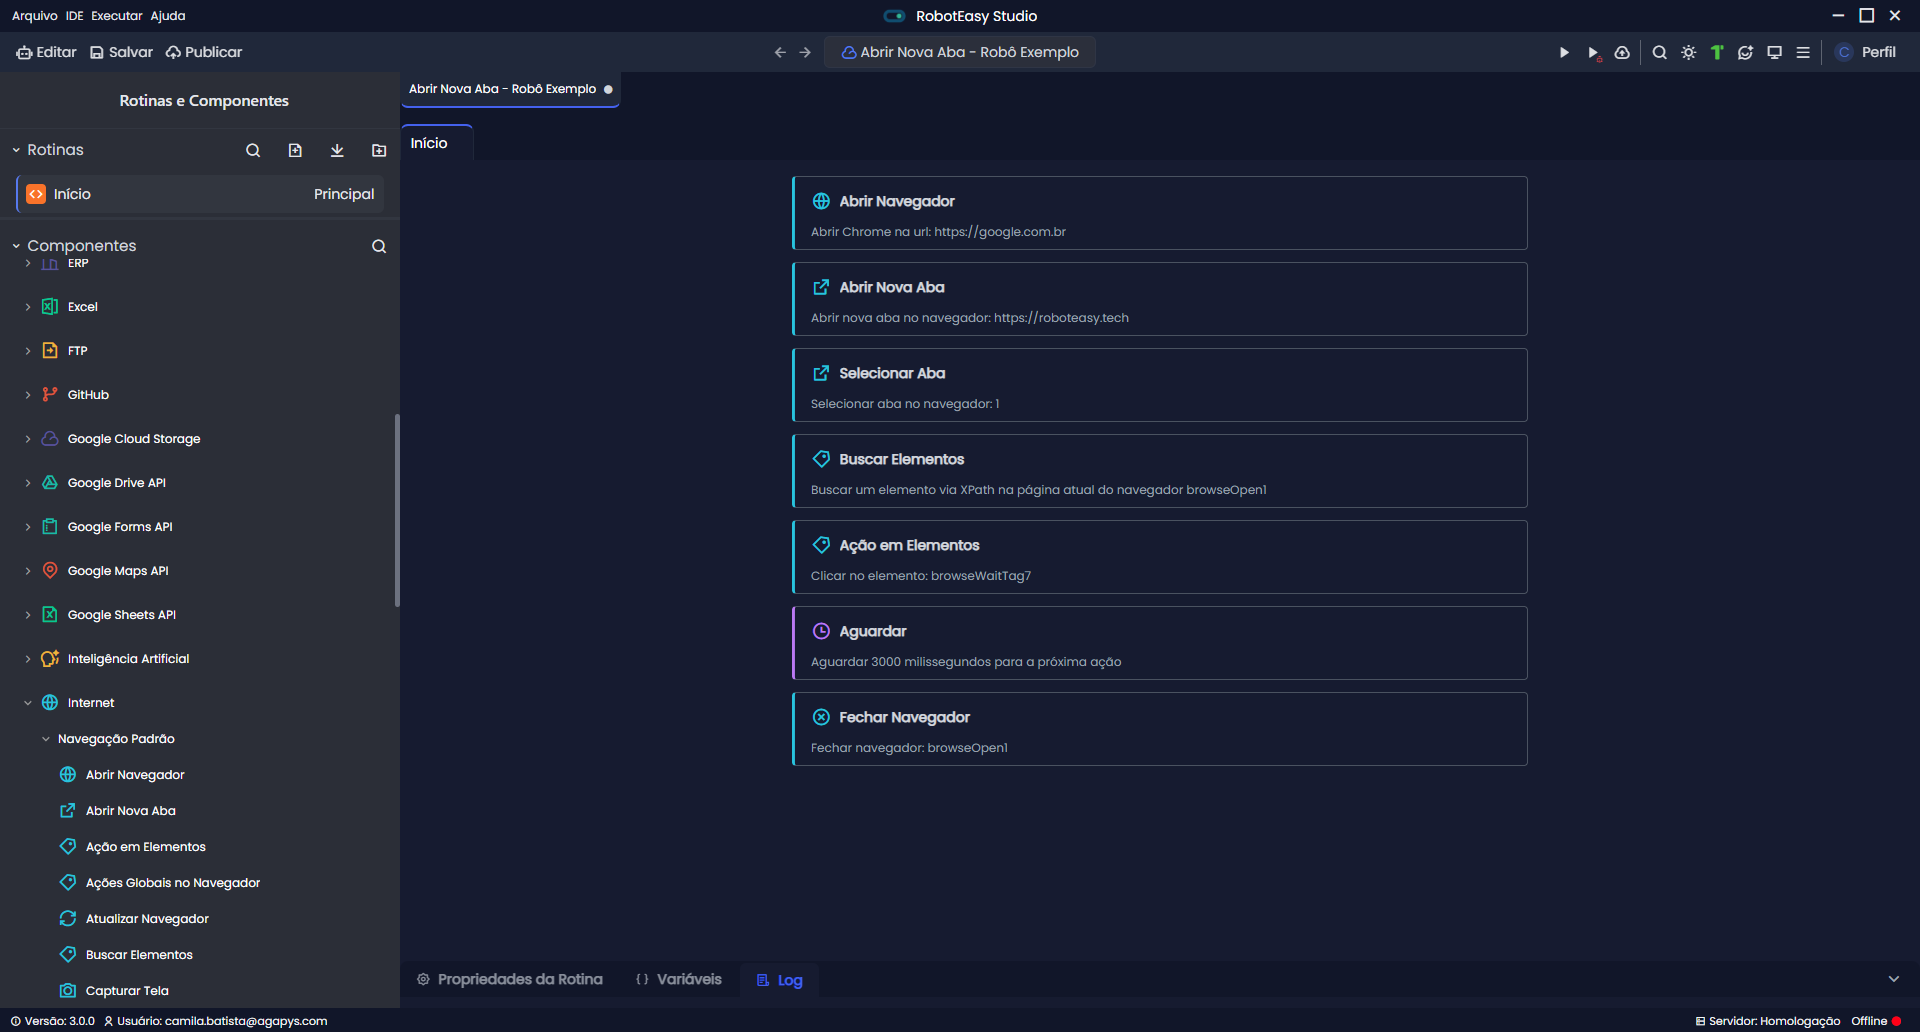Click the import download icon in Rotinas
Viewport: 1920px width, 1032px height.
[337, 150]
